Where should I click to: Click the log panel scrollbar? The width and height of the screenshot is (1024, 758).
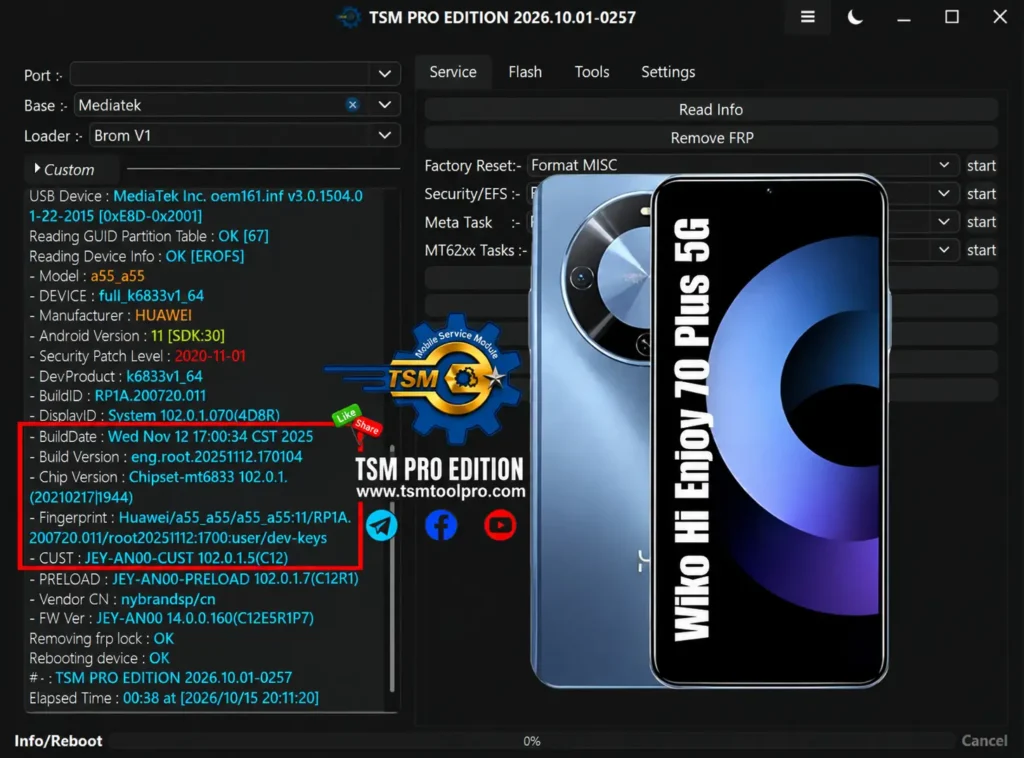tap(392, 568)
